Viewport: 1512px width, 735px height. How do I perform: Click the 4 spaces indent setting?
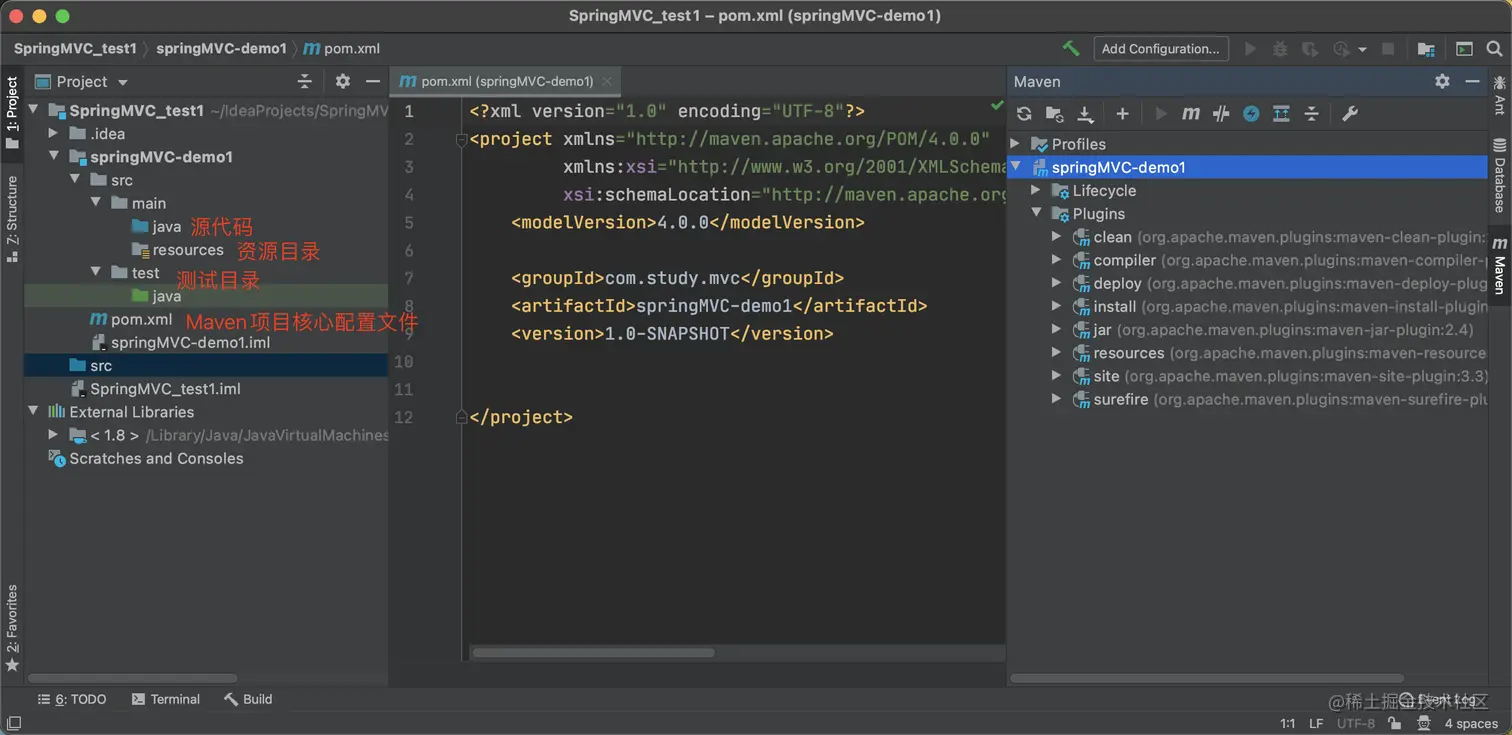[1471, 723]
